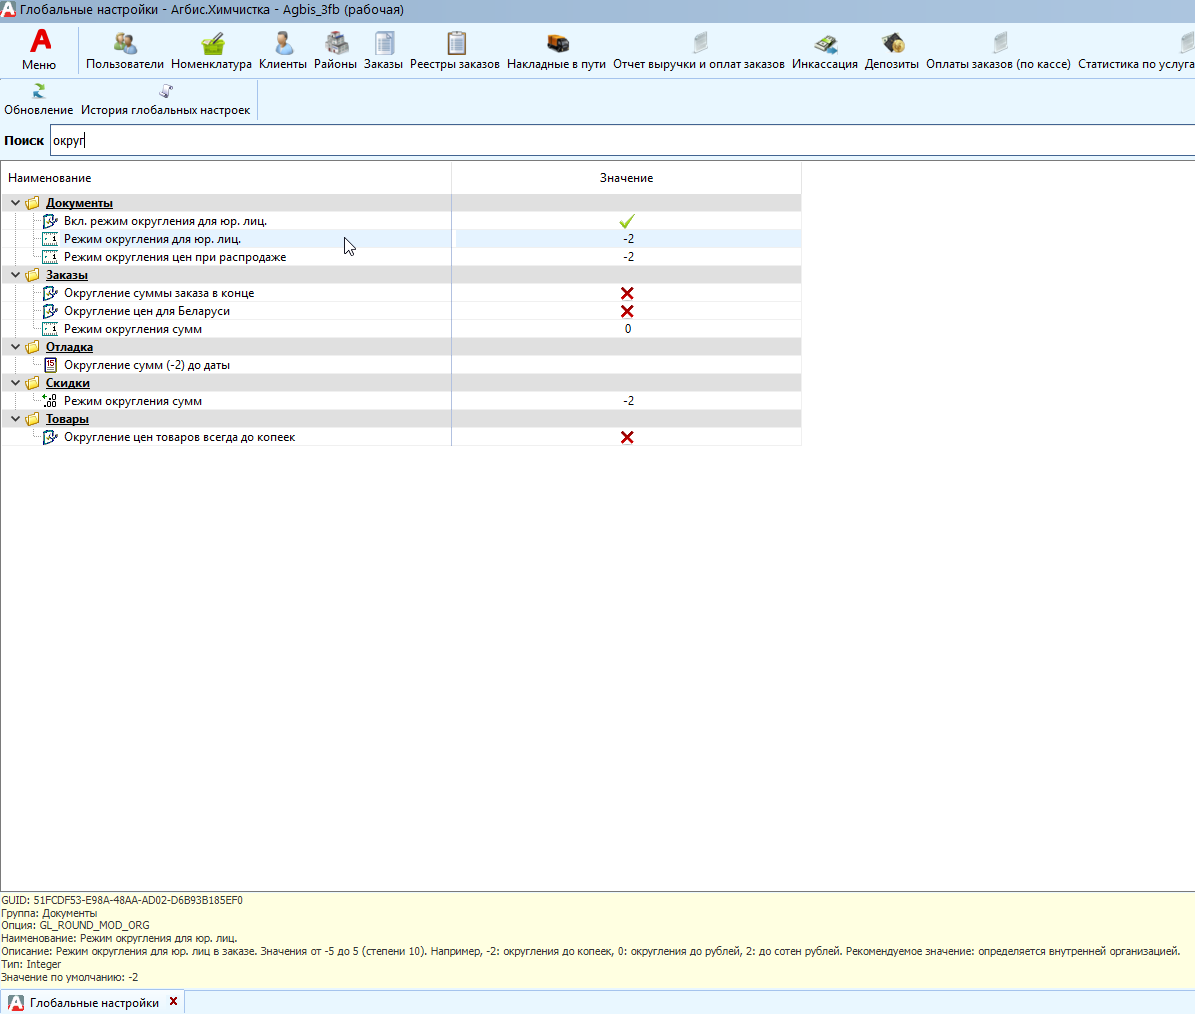Collapse the Отладка group arrow

pyautogui.click(x=15, y=347)
